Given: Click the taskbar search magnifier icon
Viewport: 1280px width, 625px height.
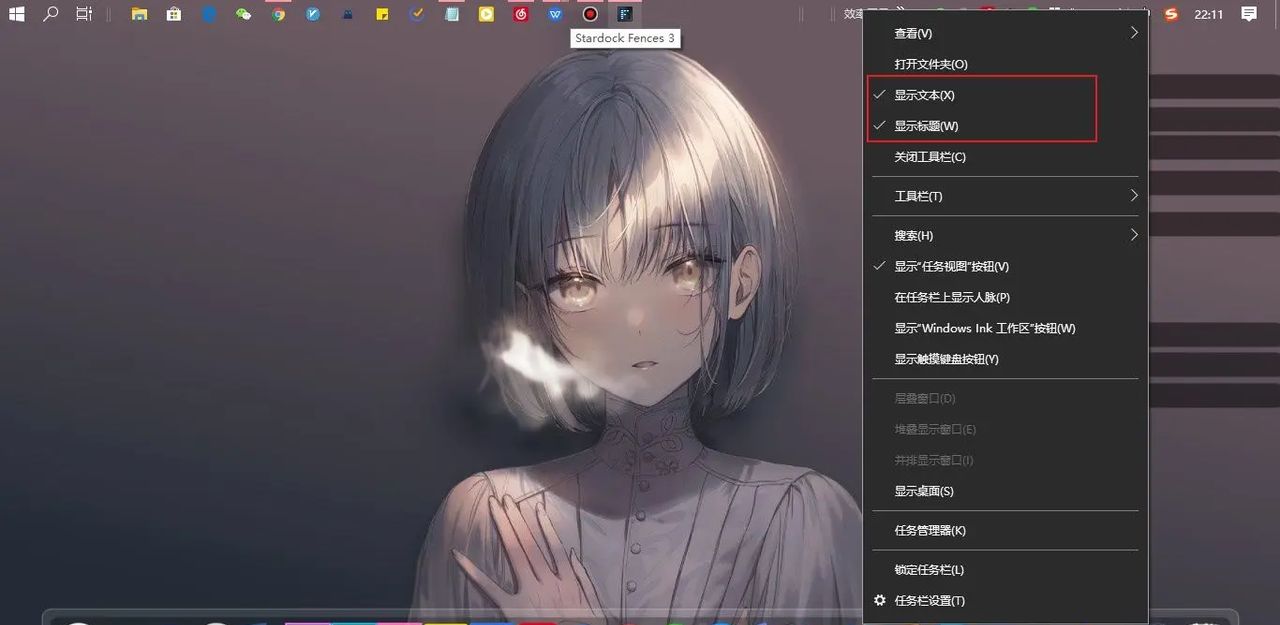Looking at the screenshot, I should click(51, 14).
